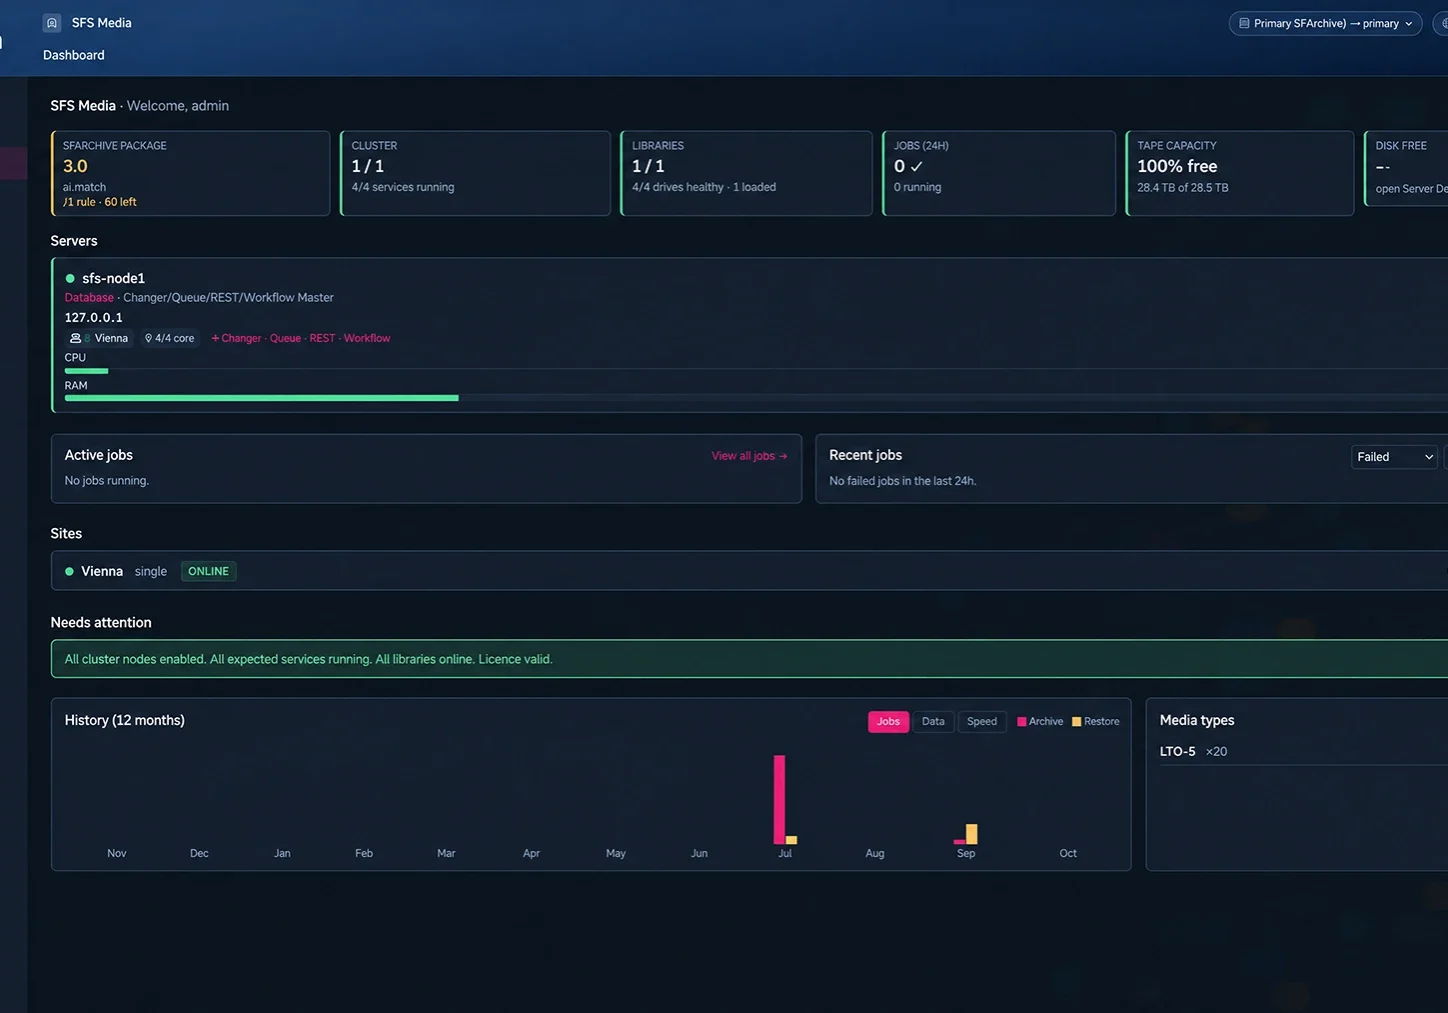The width and height of the screenshot is (1448, 1013).
Task: Click the 1 rule · 60 left text
Action: coord(100,202)
